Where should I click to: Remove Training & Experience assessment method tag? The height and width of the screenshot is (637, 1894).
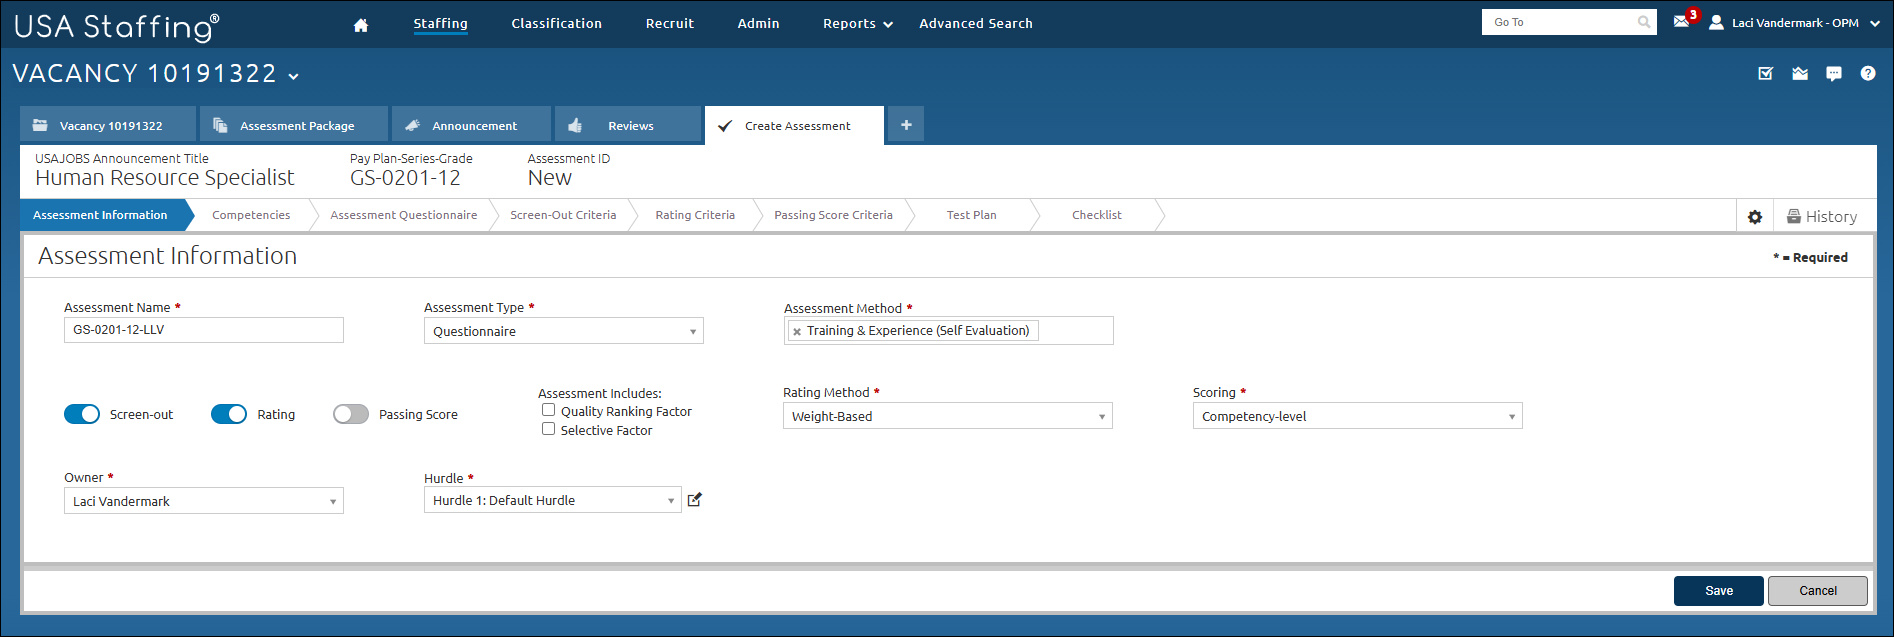tap(797, 332)
